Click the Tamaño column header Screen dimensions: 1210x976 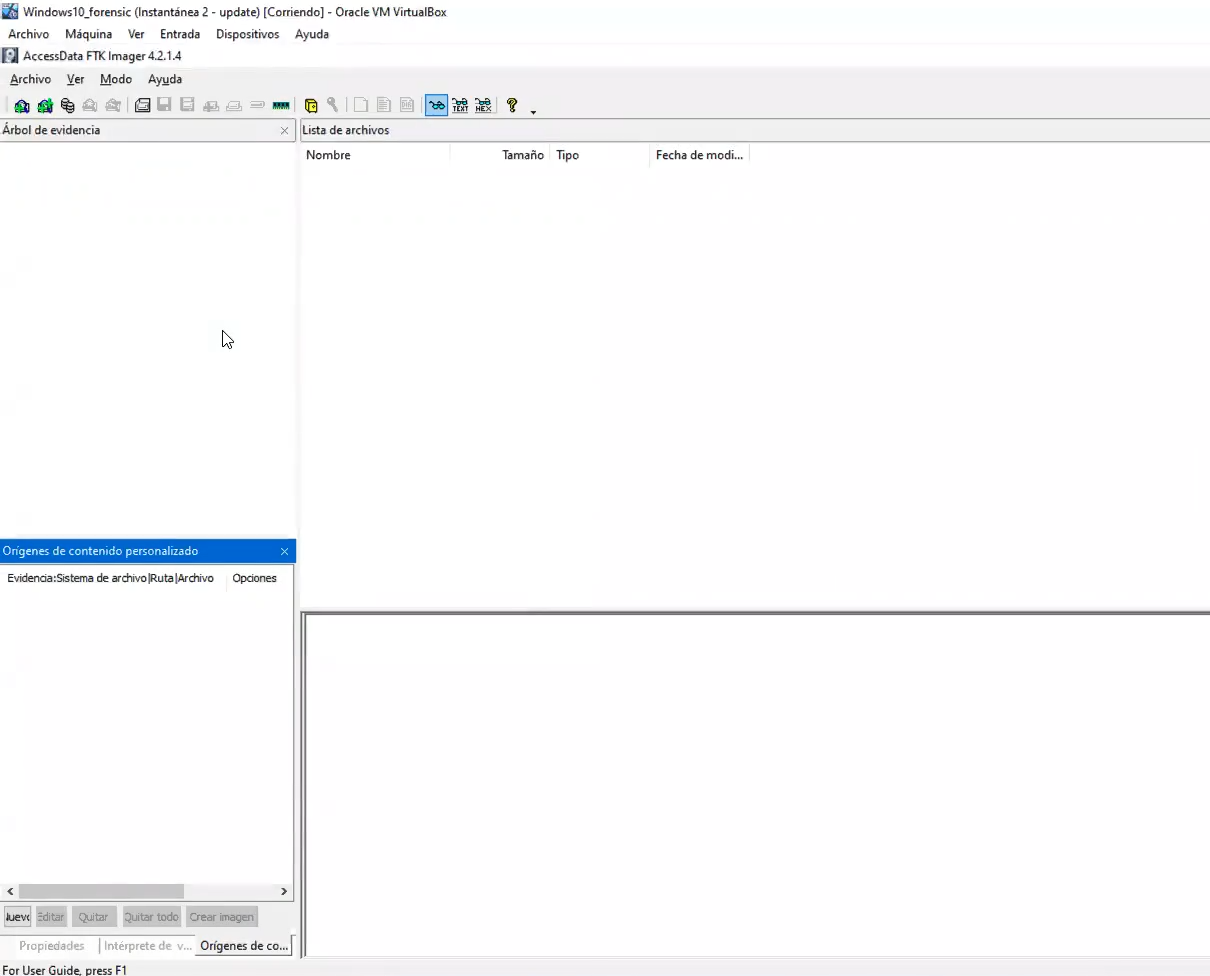pyautogui.click(x=522, y=155)
